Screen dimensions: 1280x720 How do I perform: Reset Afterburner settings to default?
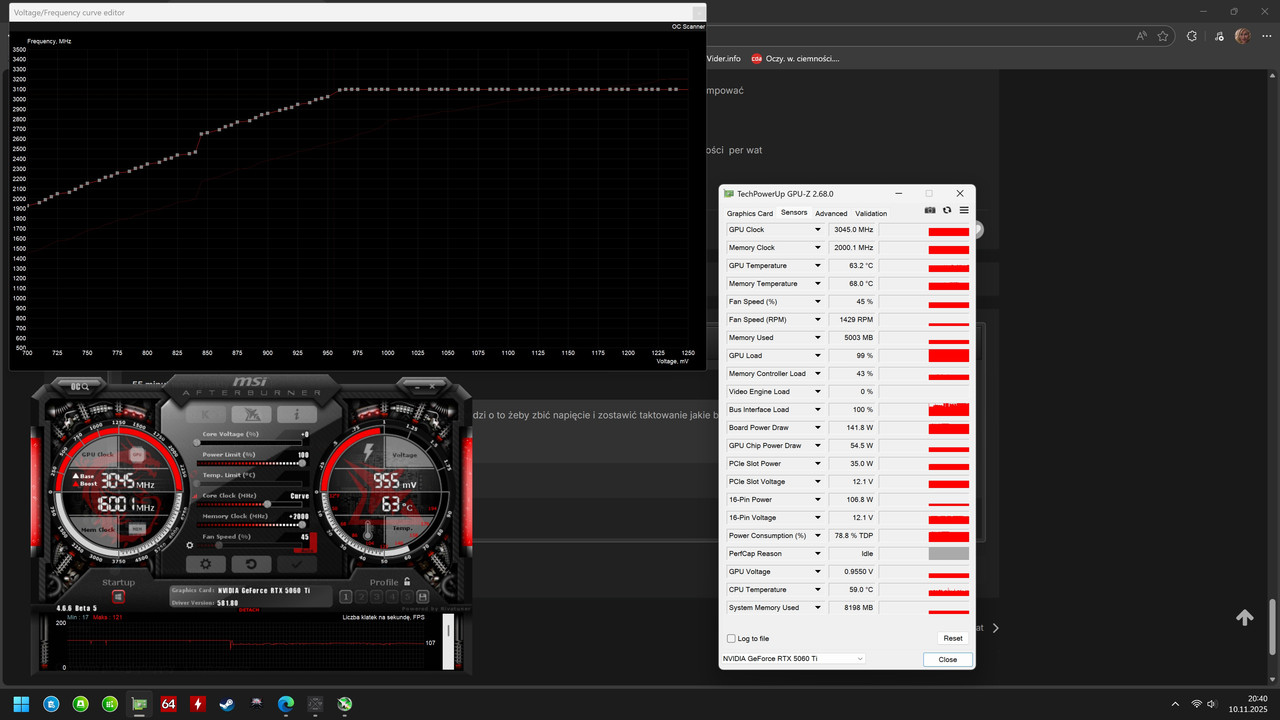tap(251, 564)
